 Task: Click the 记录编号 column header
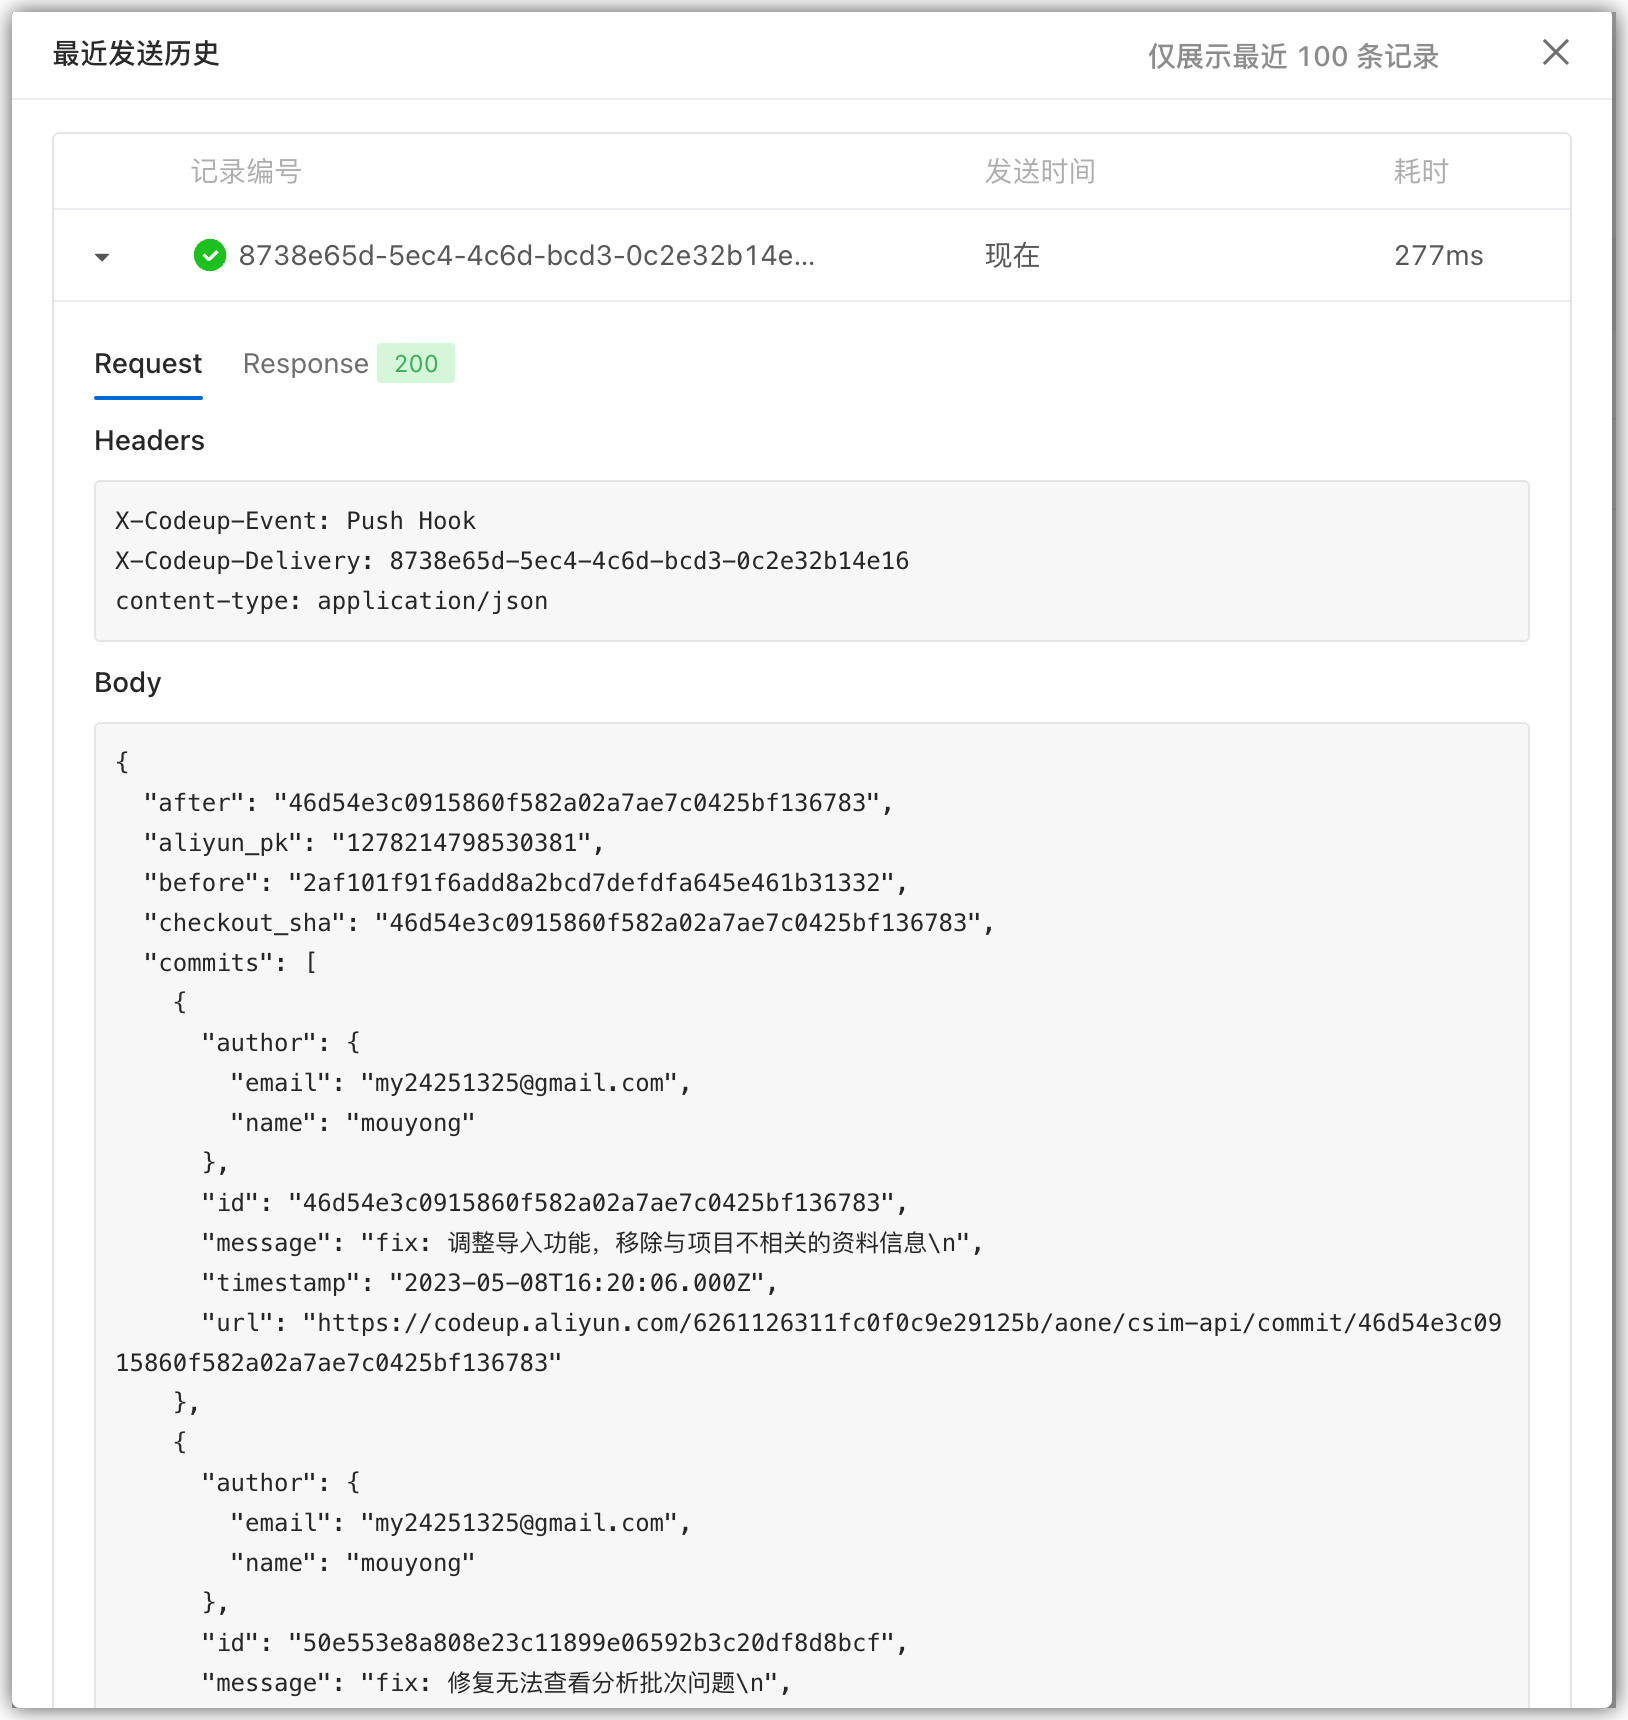point(246,170)
